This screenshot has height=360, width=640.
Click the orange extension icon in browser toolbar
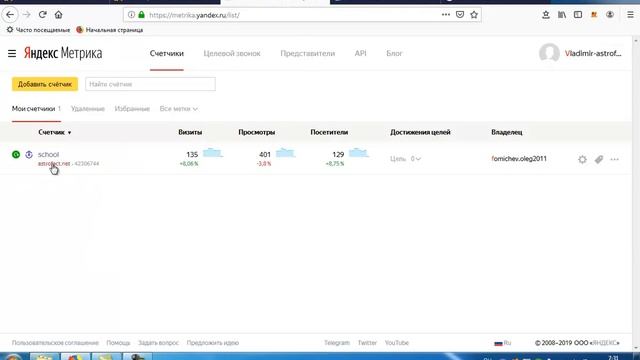pyautogui.click(x=594, y=15)
